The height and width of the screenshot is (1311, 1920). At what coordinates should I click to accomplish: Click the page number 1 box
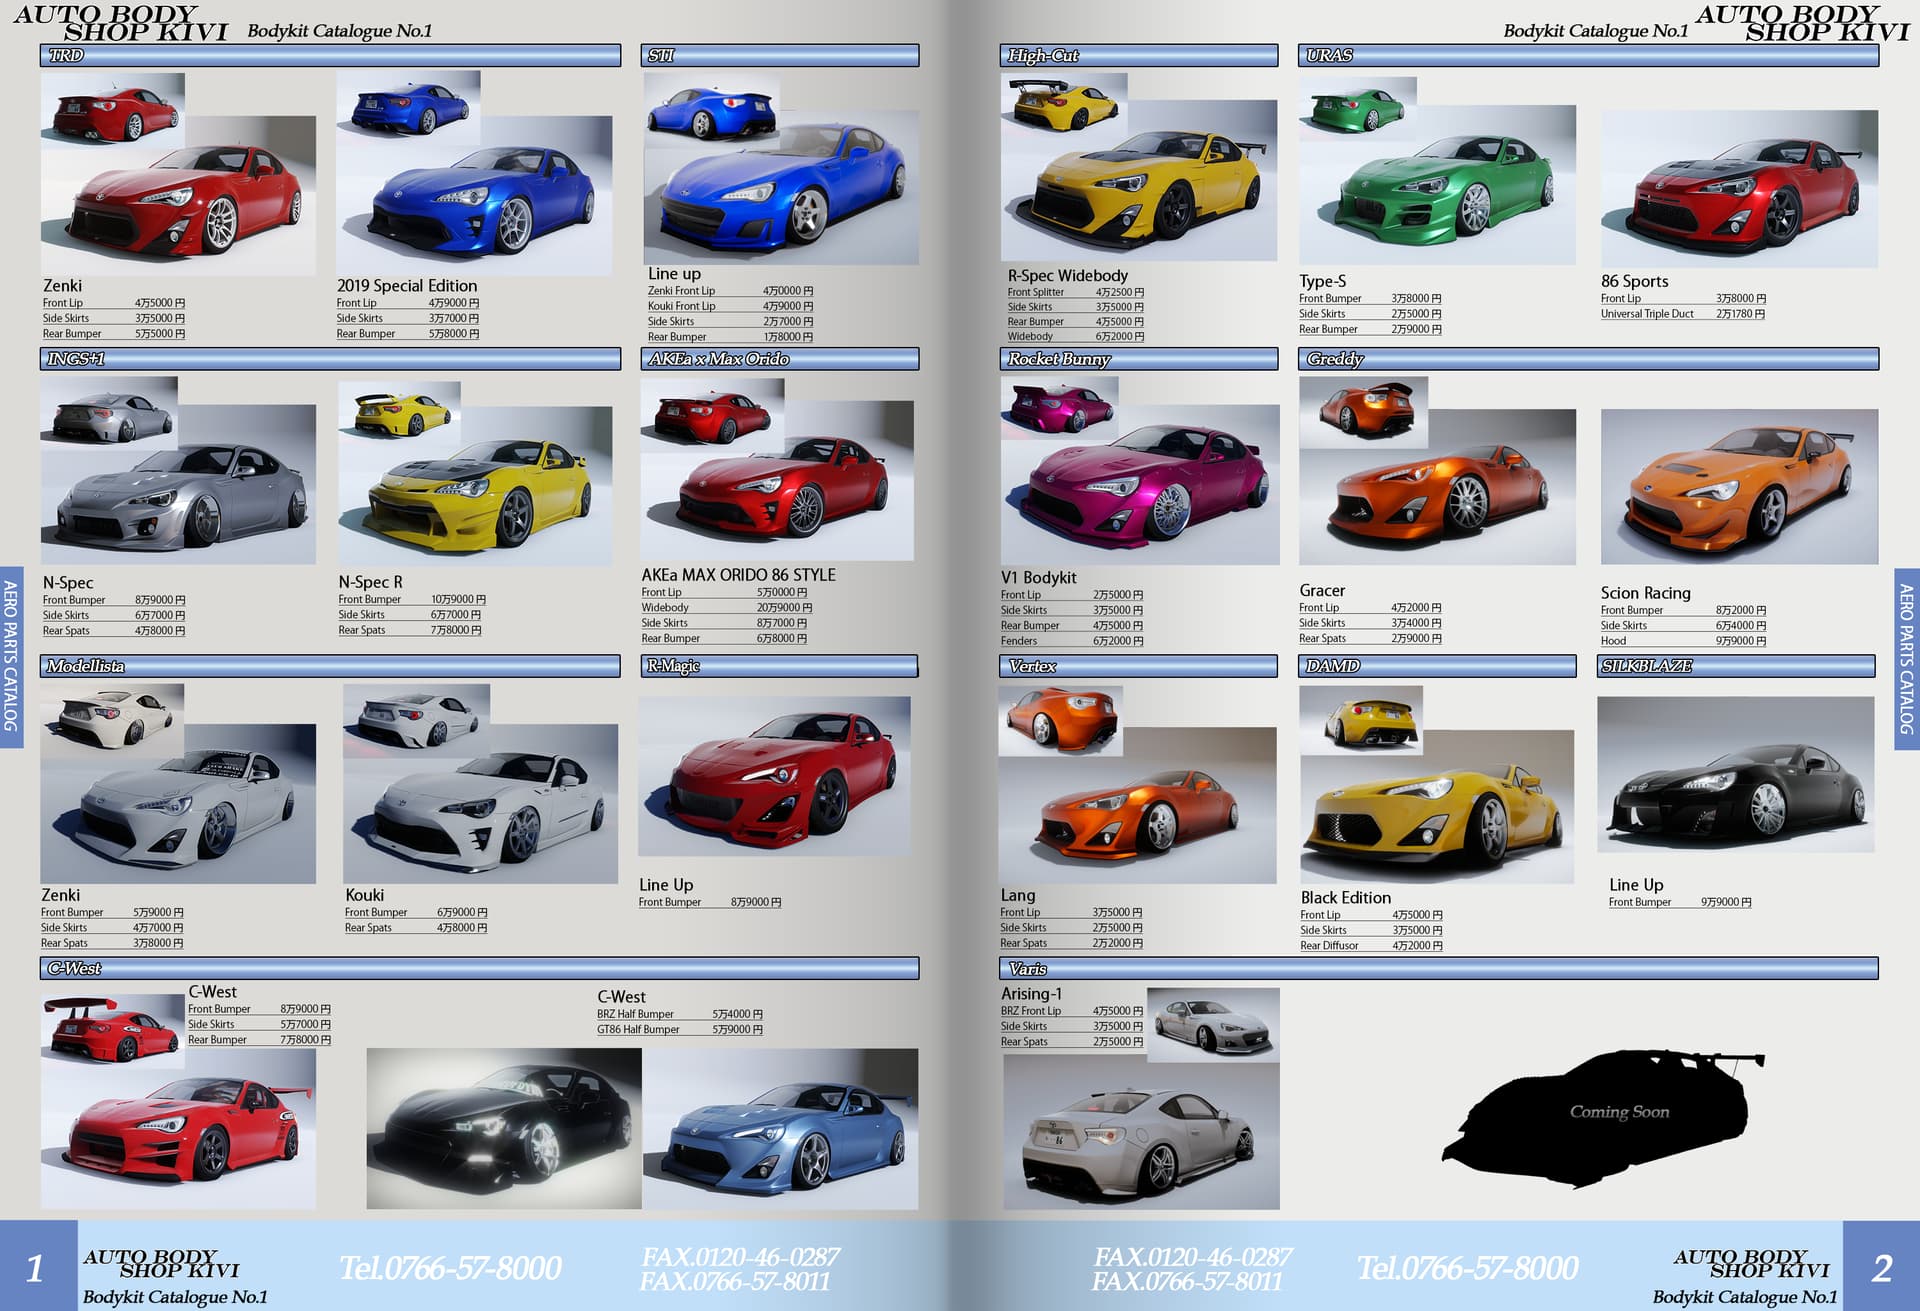coord(37,1266)
